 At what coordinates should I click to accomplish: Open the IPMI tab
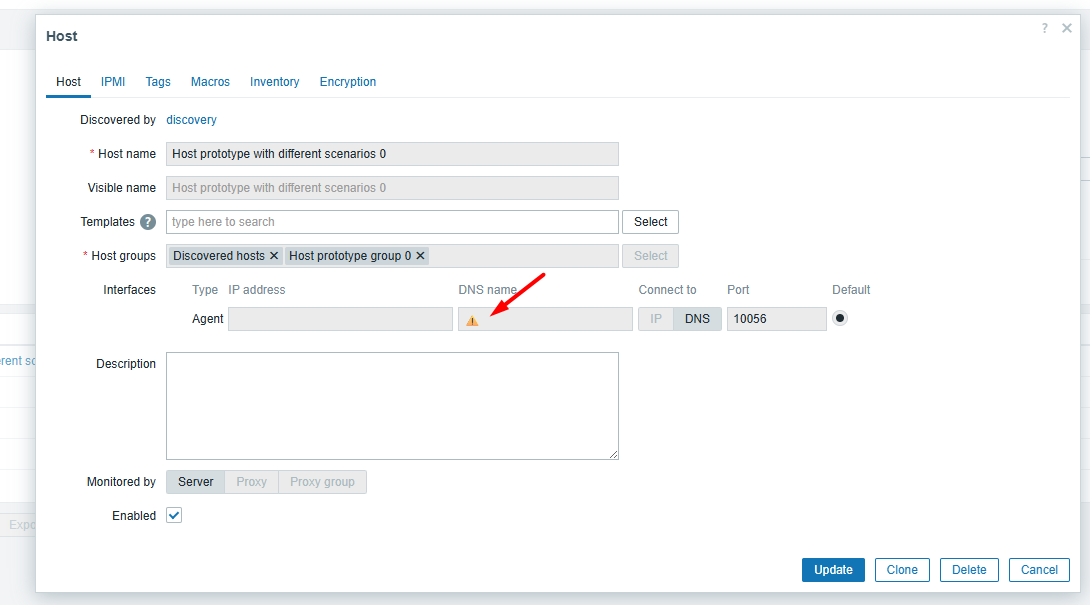pyautogui.click(x=113, y=82)
